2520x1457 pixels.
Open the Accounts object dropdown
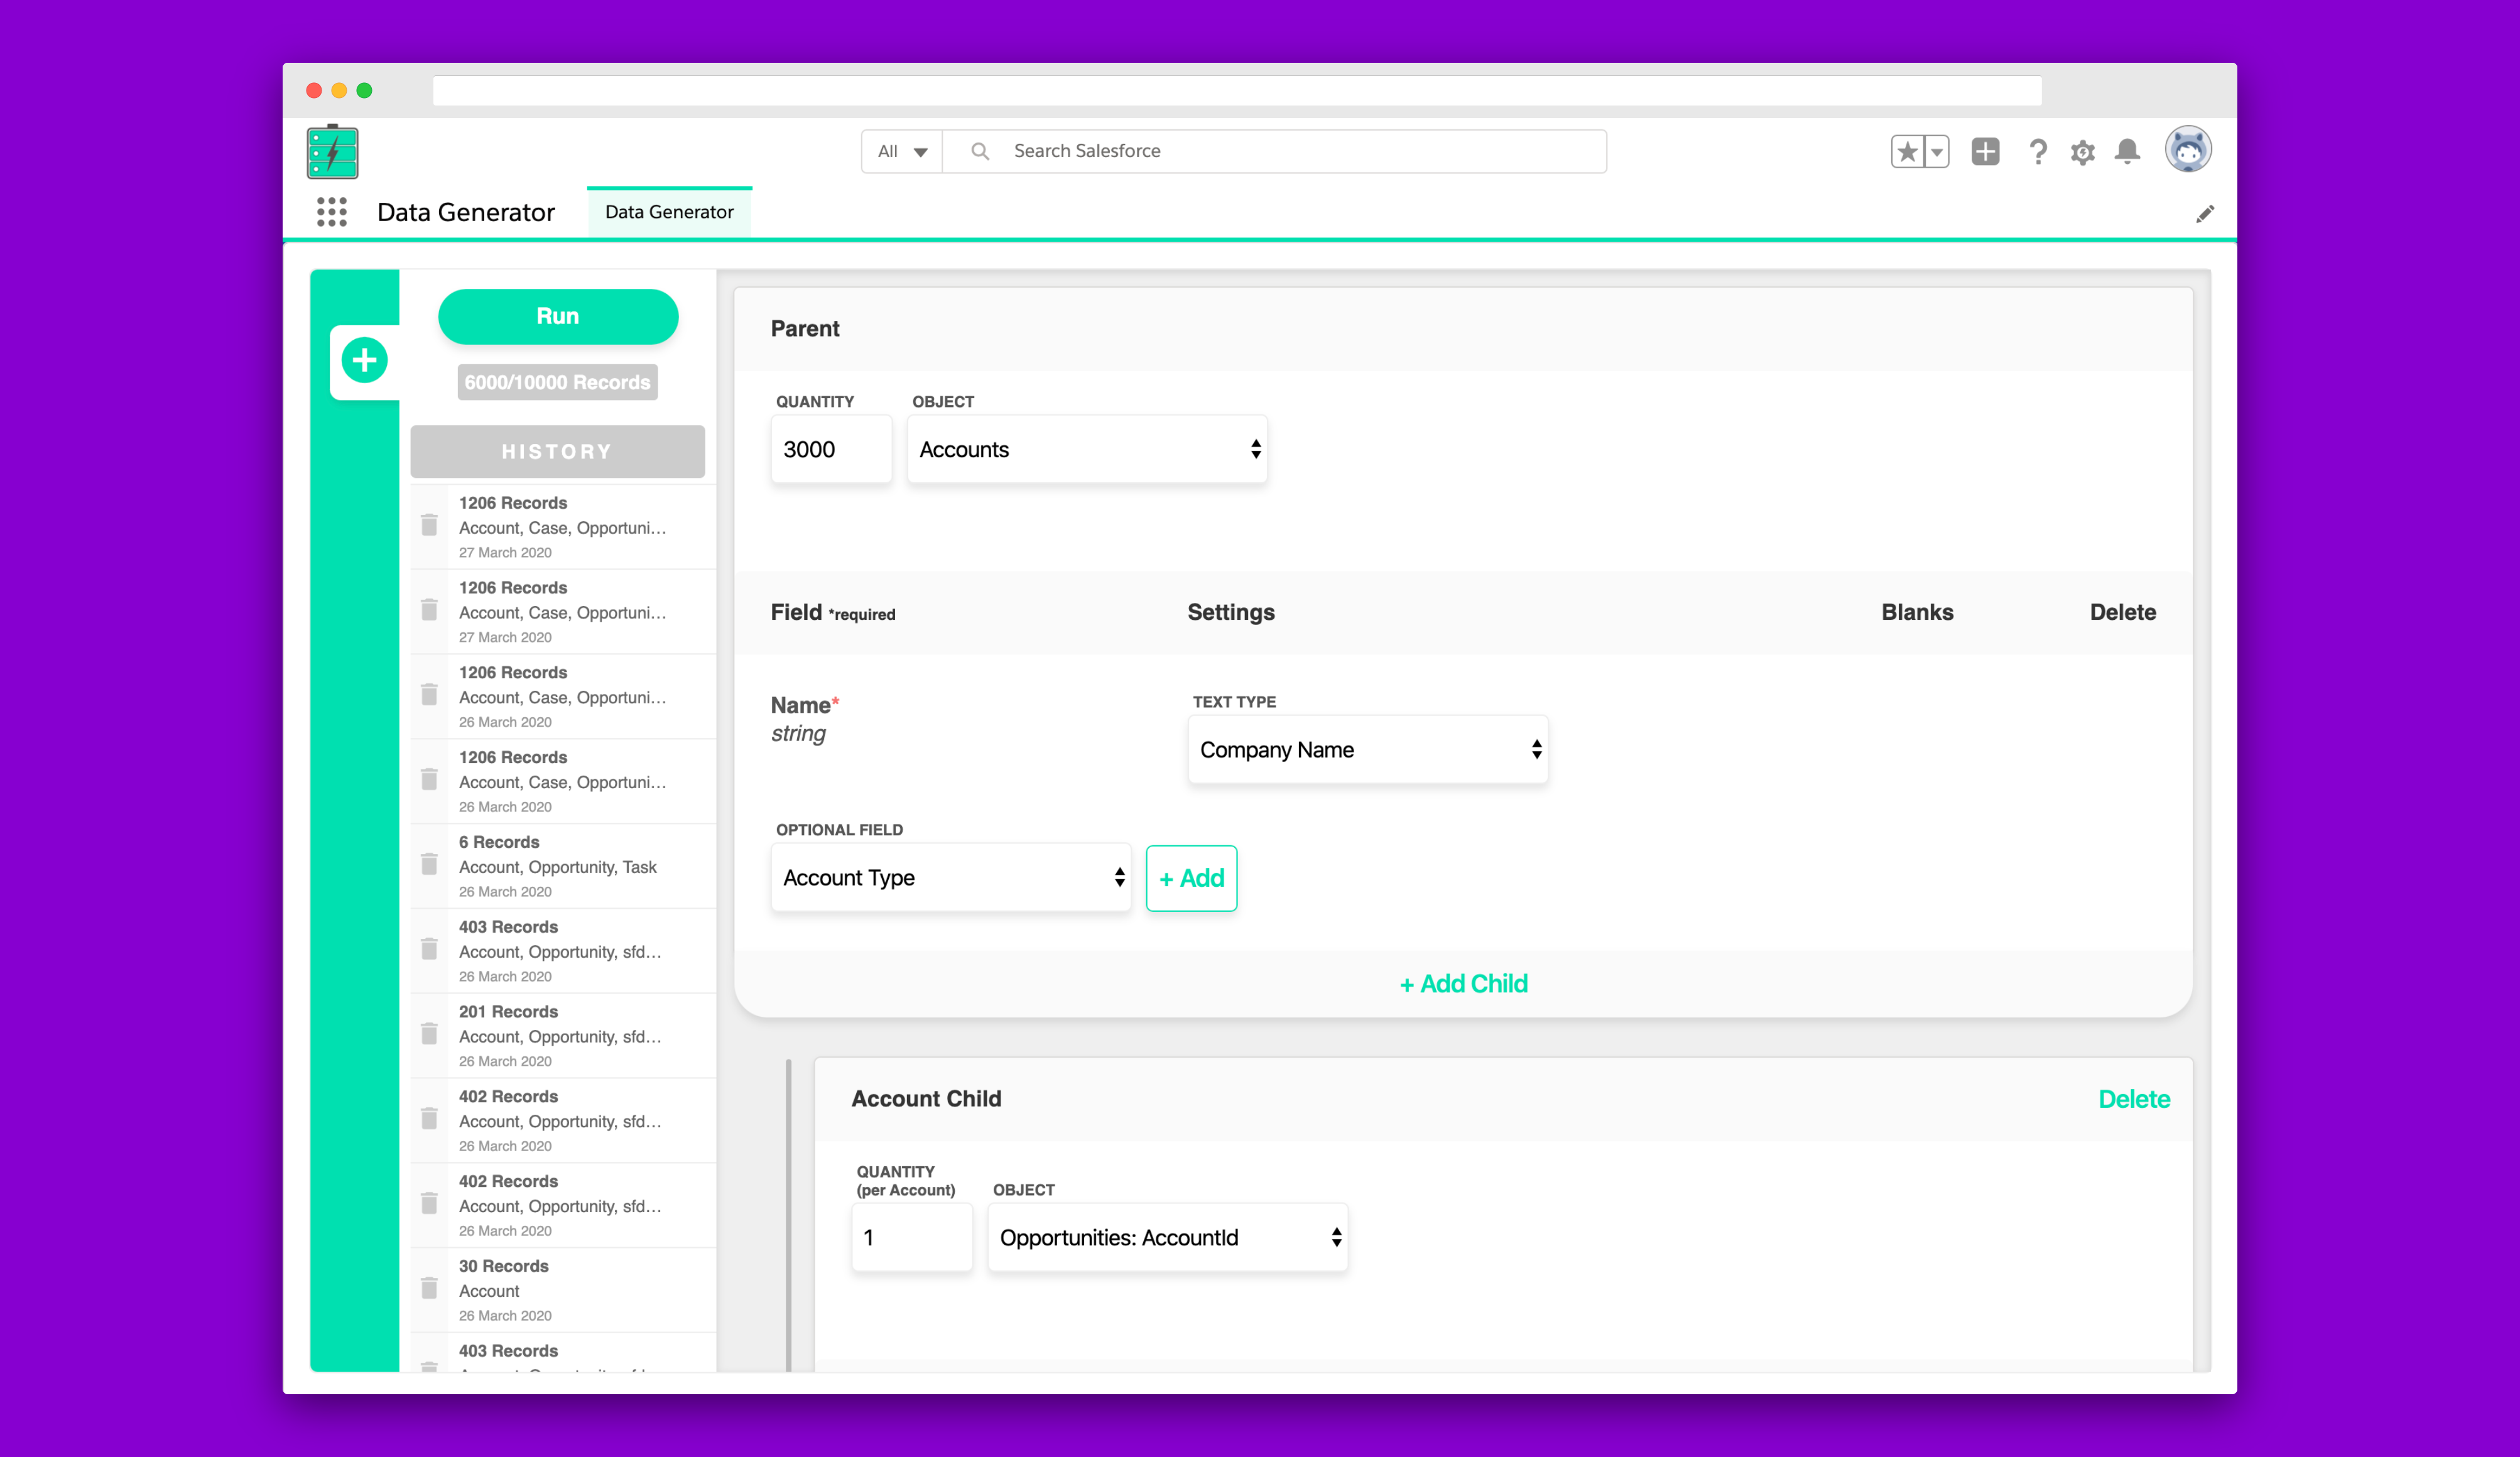click(1087, 449)
